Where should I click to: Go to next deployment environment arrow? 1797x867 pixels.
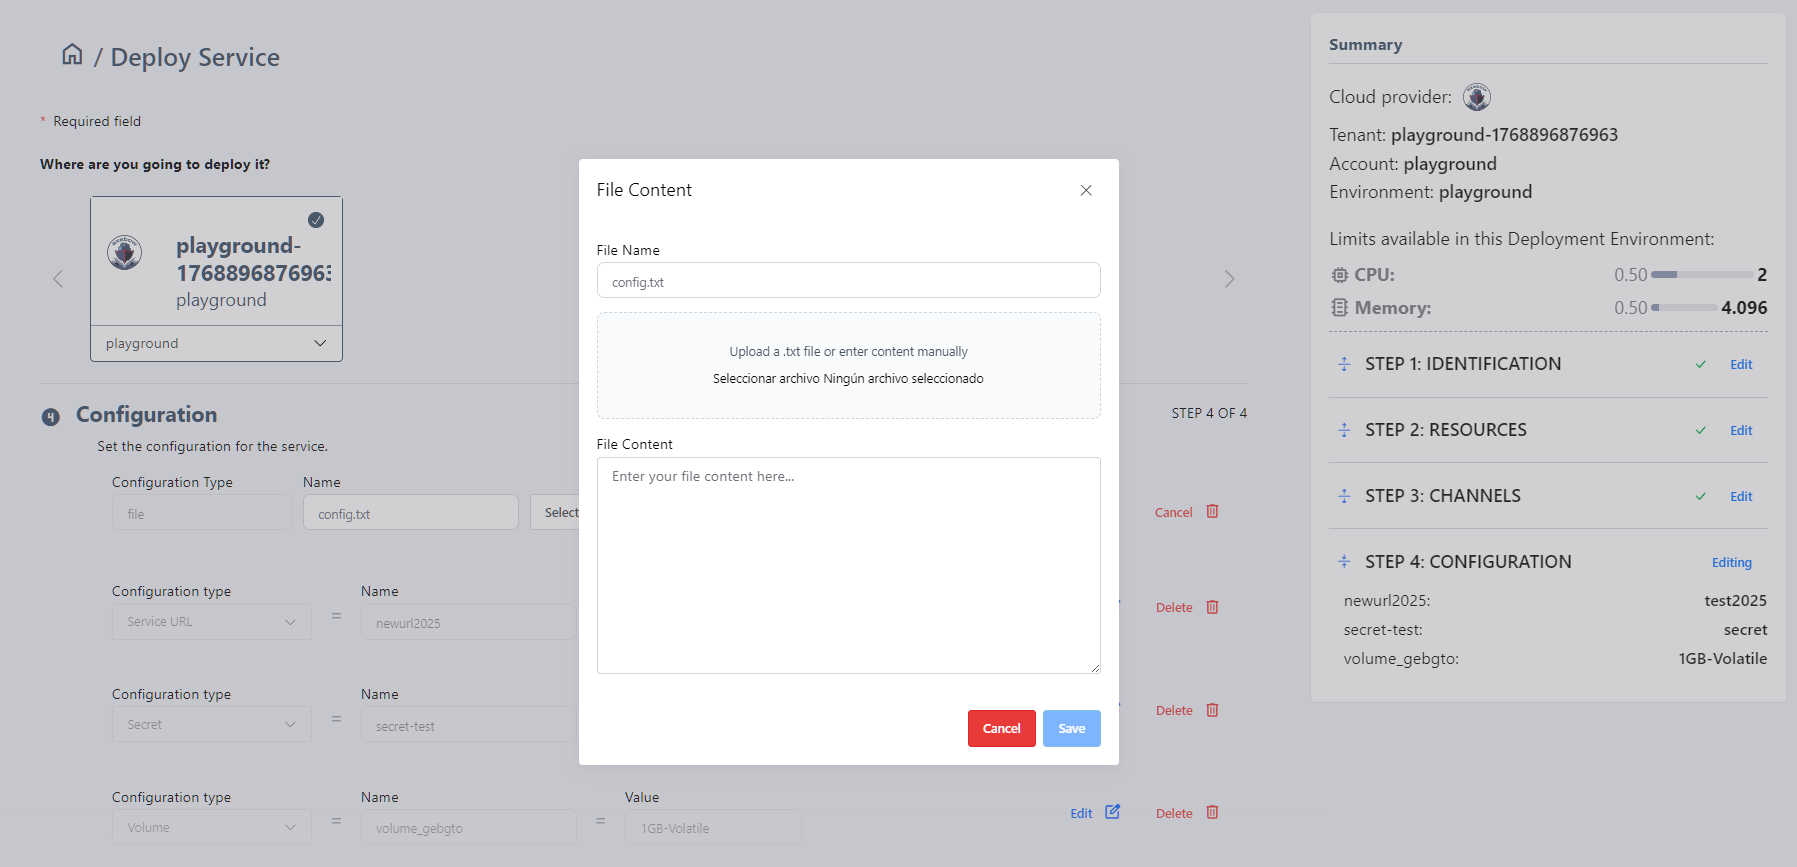[x=1229, y=279]
